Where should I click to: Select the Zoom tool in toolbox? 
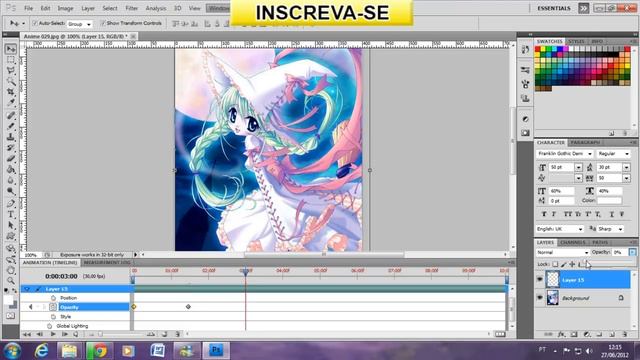tap(11, 281)
